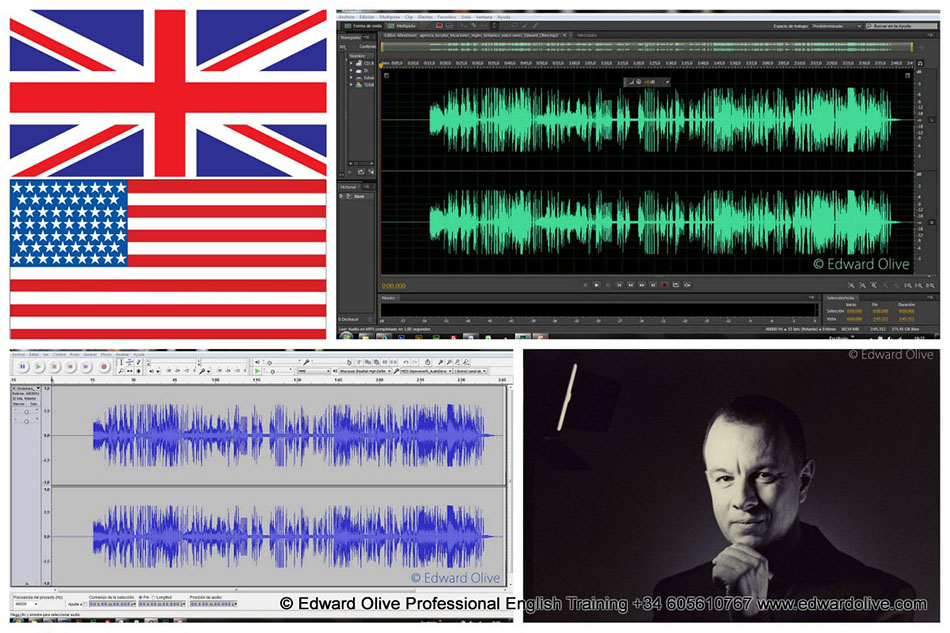Open Favoritos menu in Audition

click(x=447, y=17)
